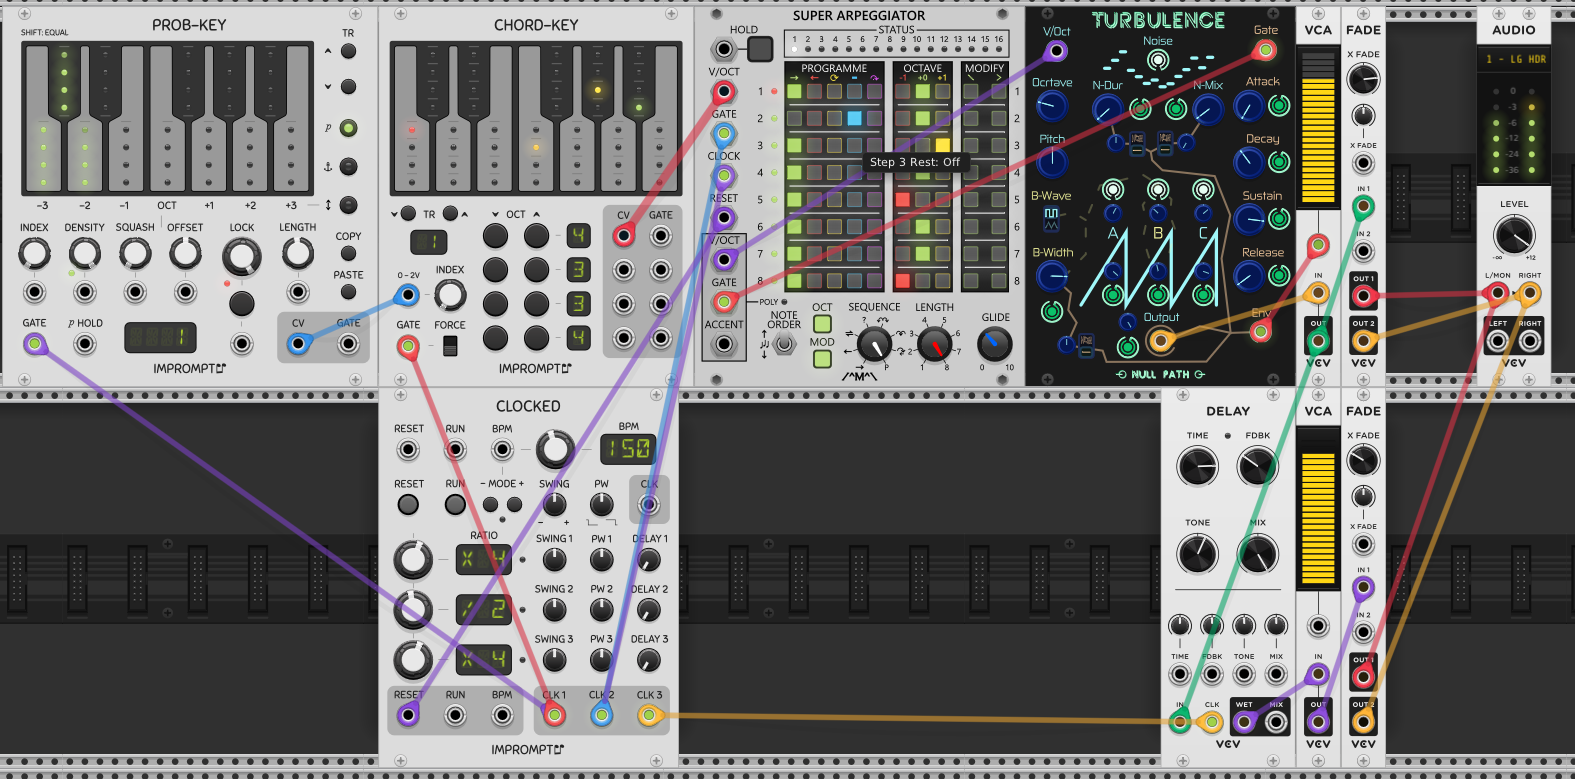Toggle the yellow step 3 octave +1 button
Screen dimensions: 1575x779
click(942, 145)
